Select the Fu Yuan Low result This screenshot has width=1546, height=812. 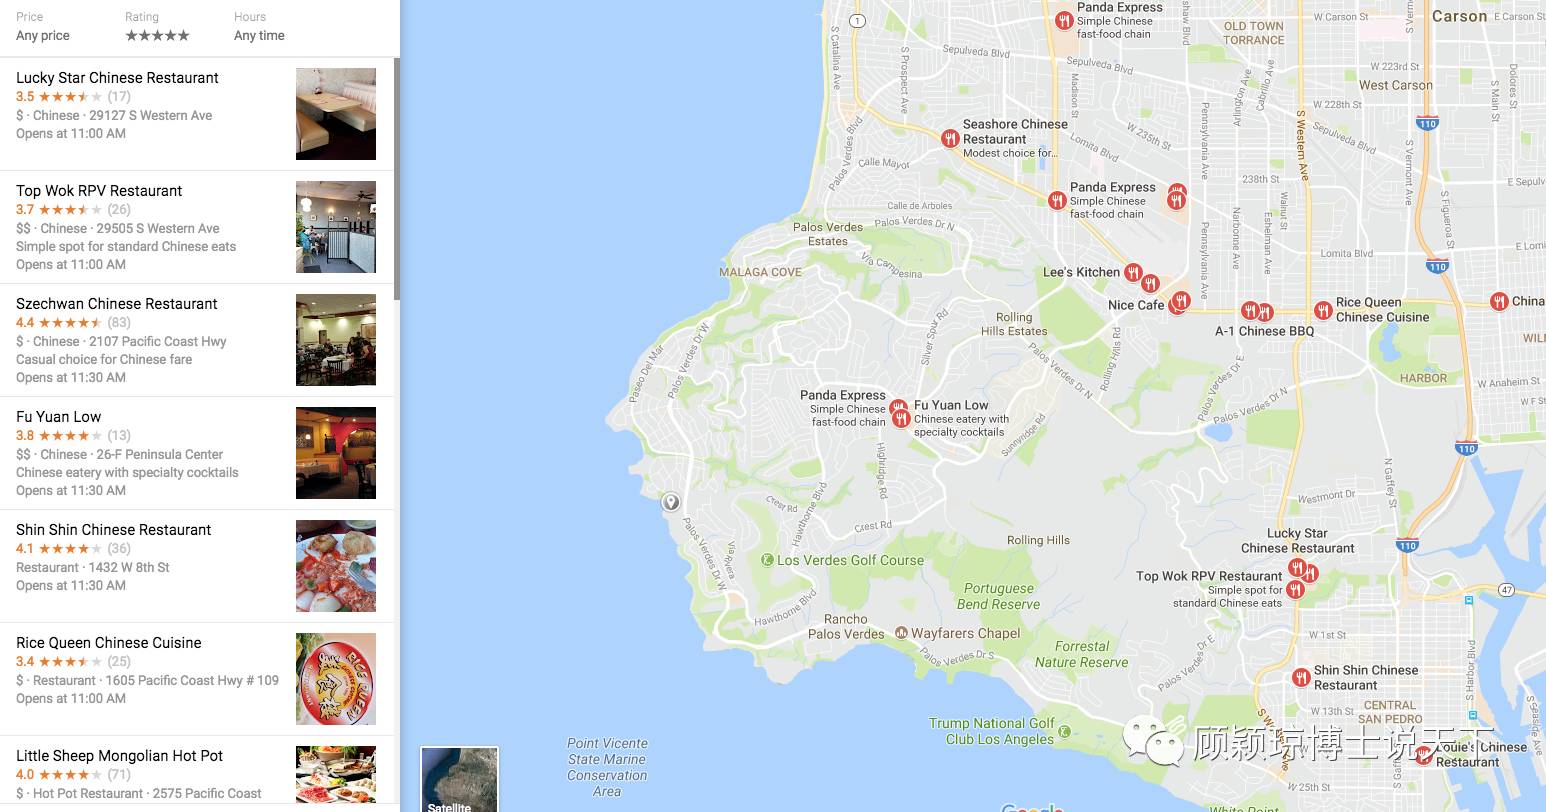pos(197,453)
